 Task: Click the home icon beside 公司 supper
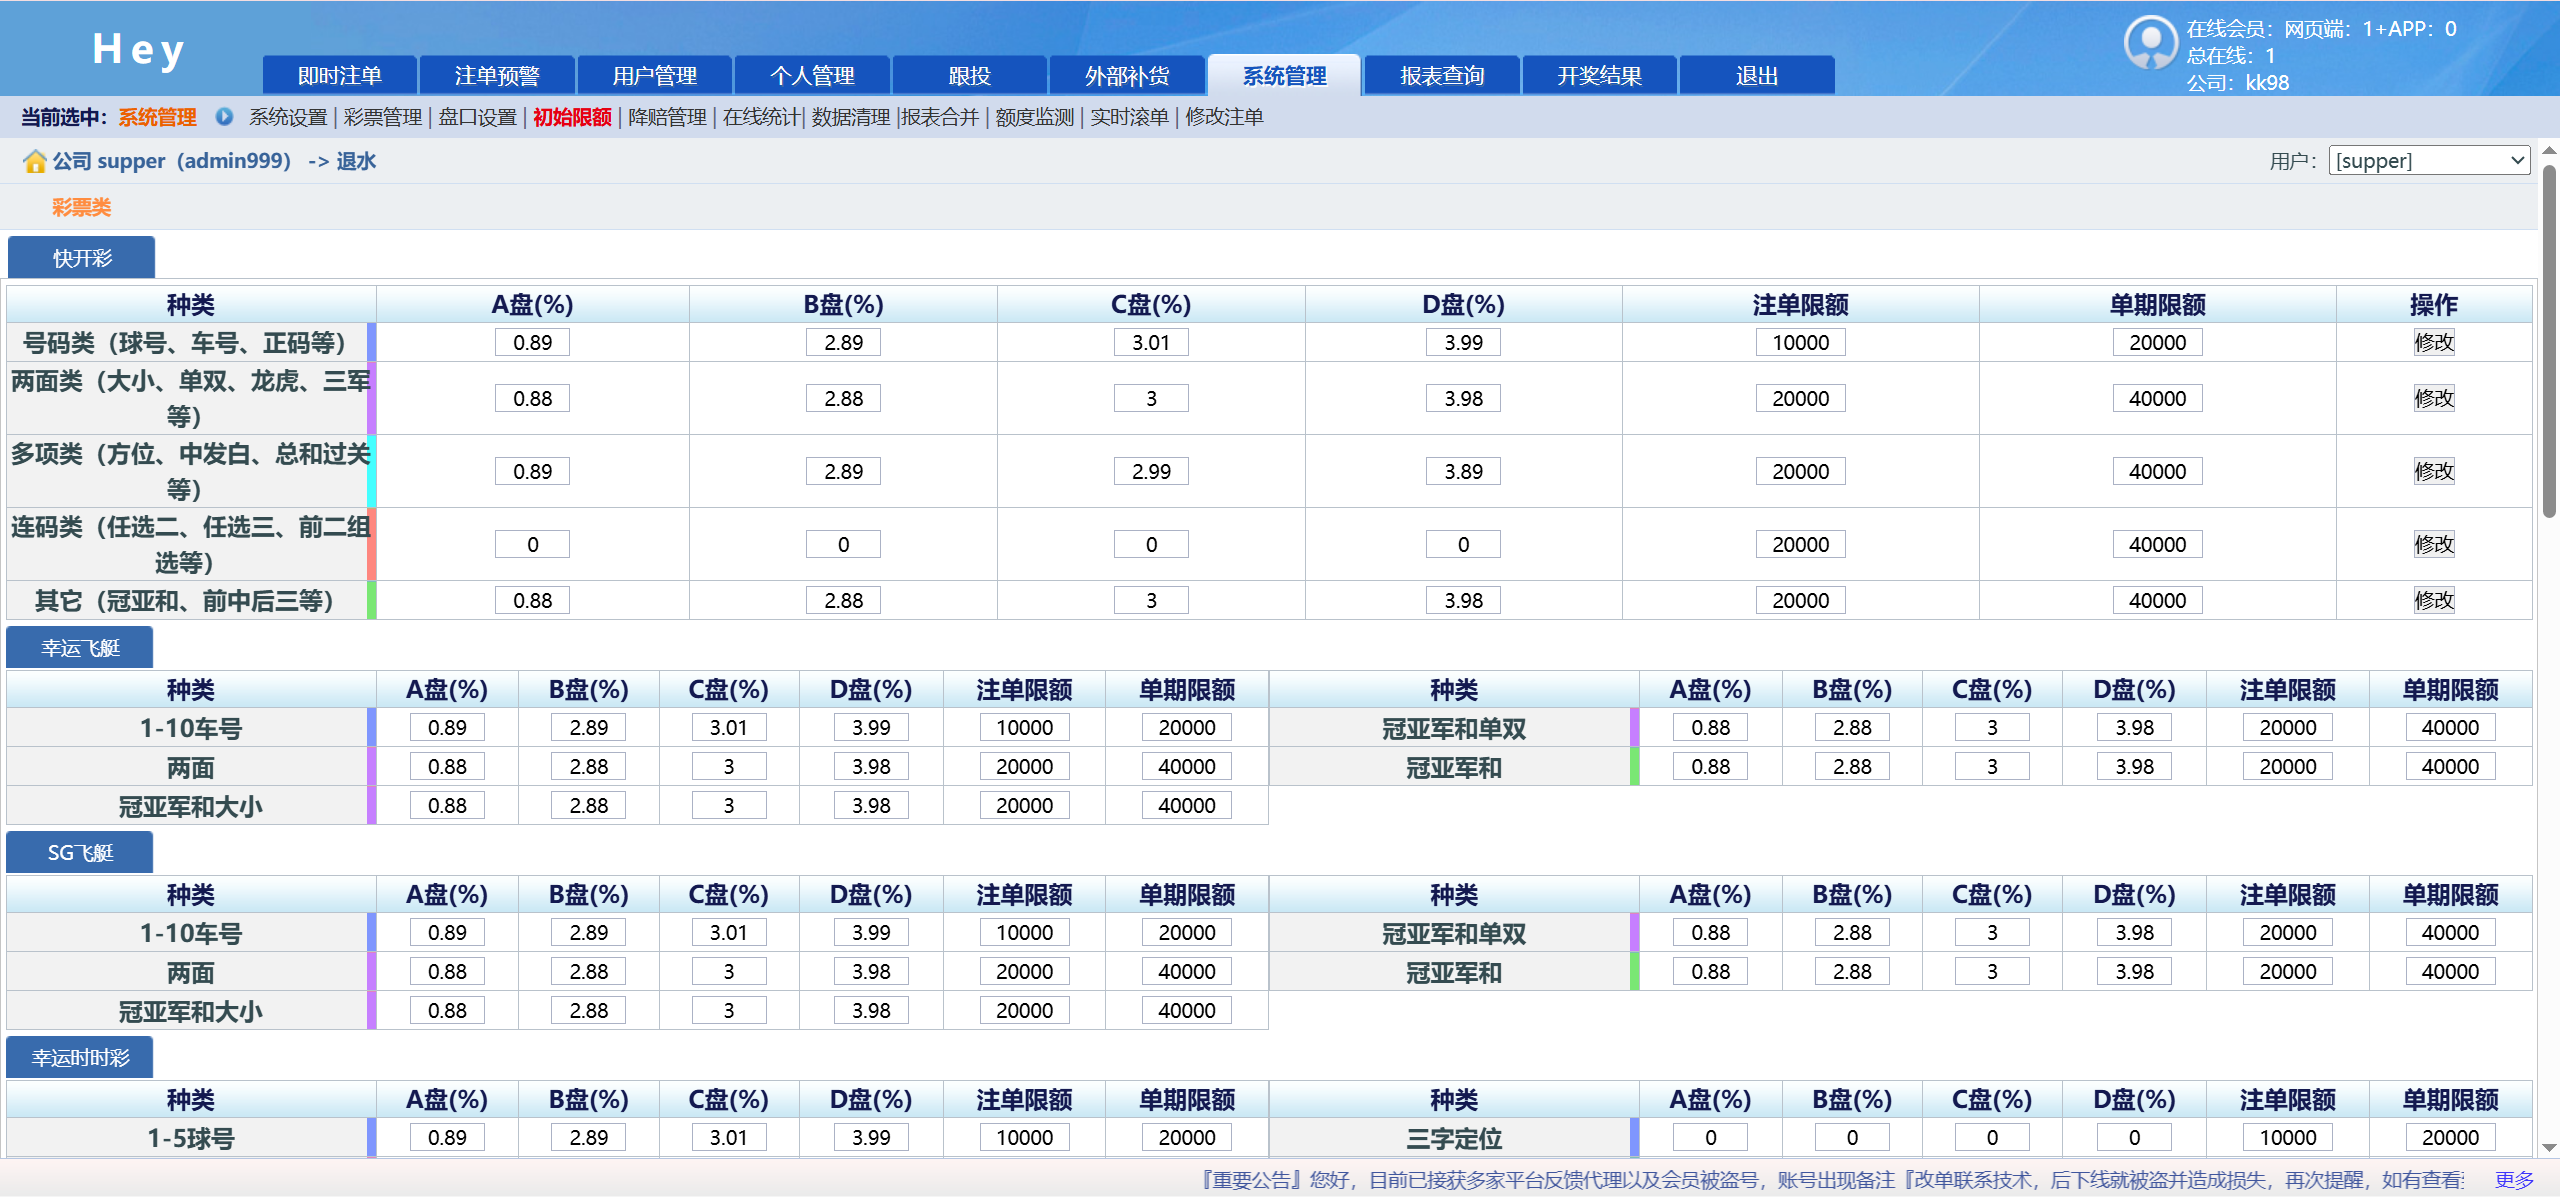(35, 161)
